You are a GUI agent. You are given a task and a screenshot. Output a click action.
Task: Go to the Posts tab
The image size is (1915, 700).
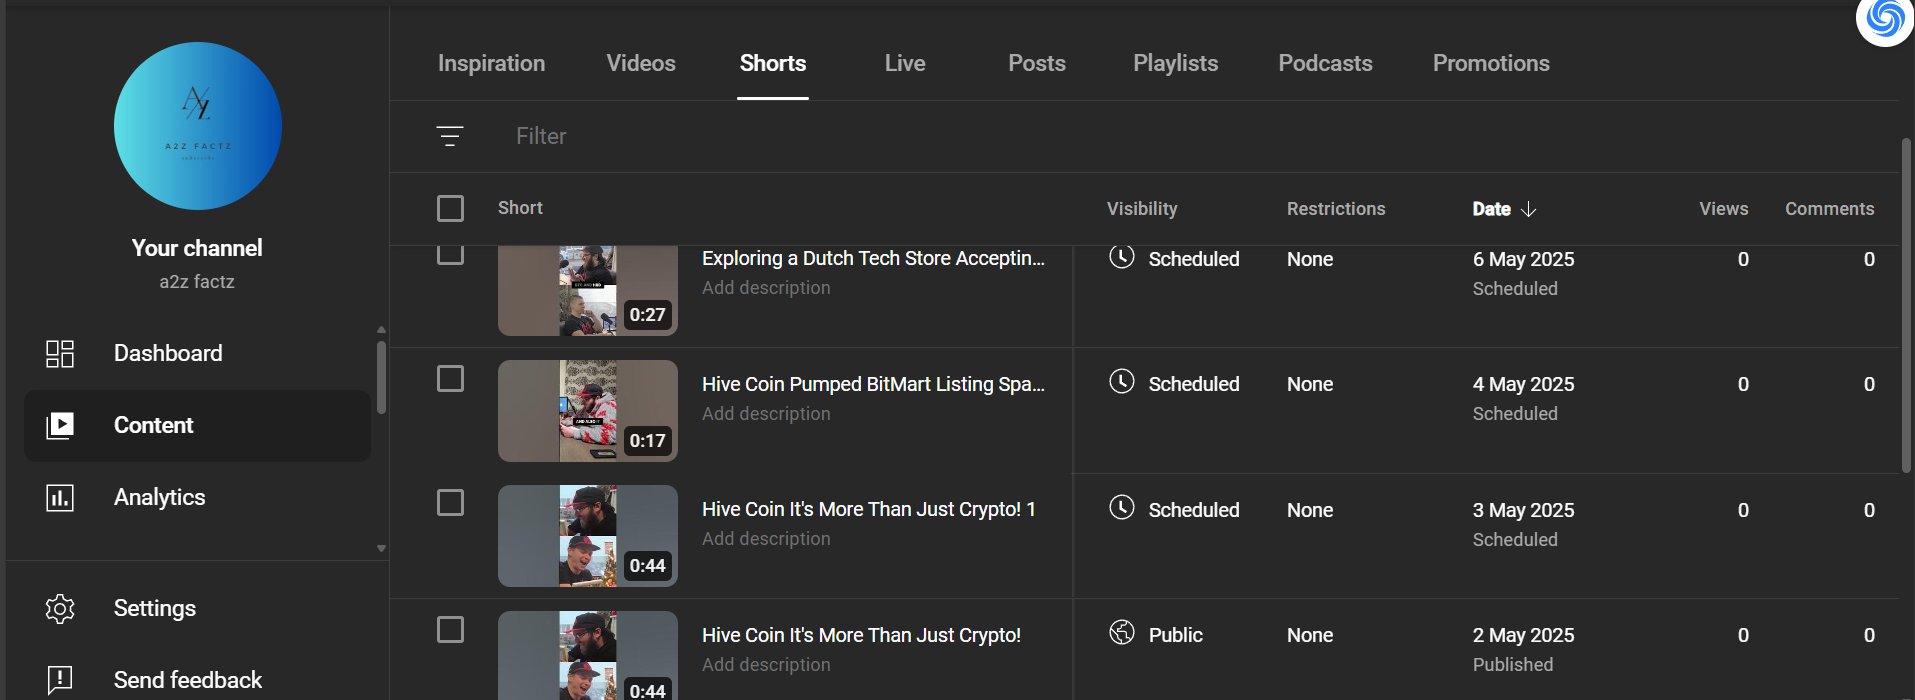pyautogui.click(x=1037, y=63)
